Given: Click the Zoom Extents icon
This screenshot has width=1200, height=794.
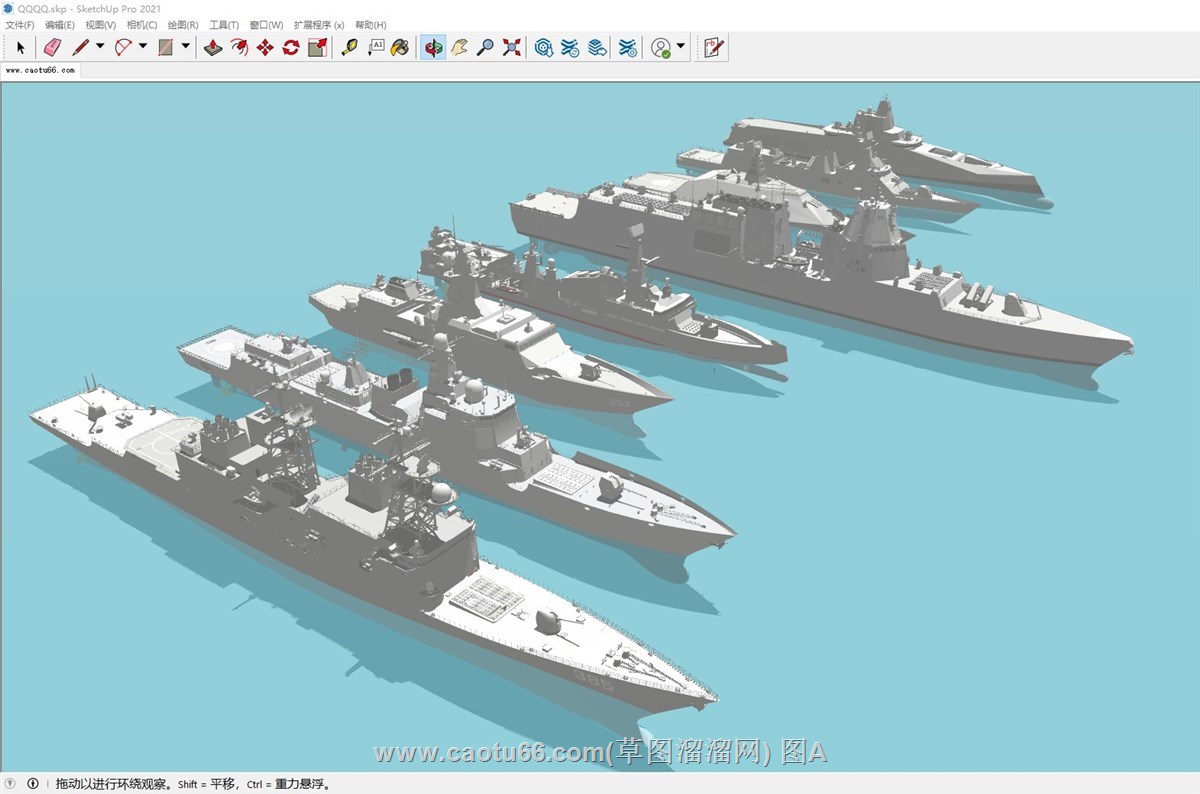Looking at the screenshot, I should click(x=511, y=47).
